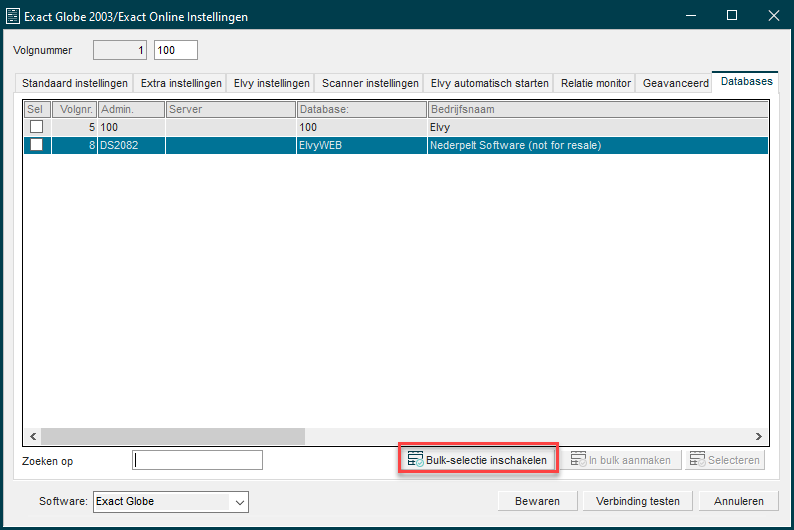Switch to Standaard instellingen tab
The image size is (794, 530).
coord(74,83)
